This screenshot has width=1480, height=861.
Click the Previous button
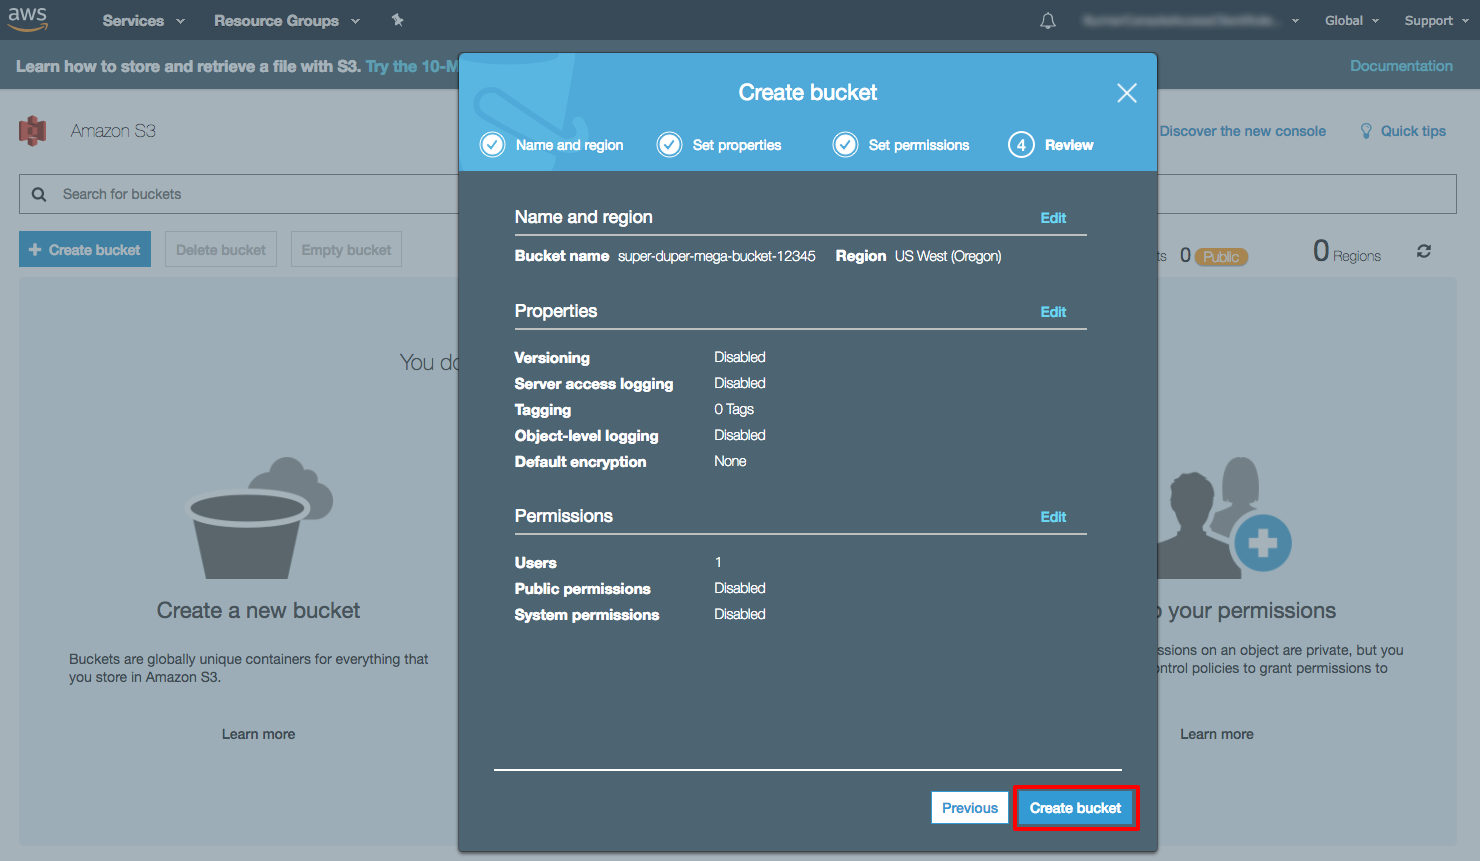tap(970, 808)
